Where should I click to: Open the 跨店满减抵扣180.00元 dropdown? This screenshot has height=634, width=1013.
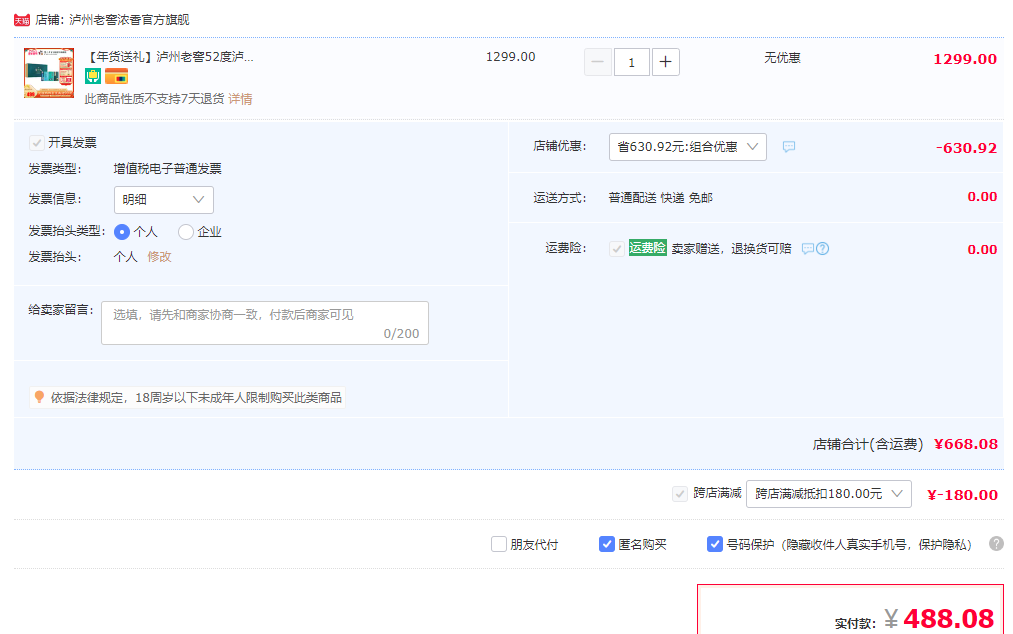pos(829,494)
